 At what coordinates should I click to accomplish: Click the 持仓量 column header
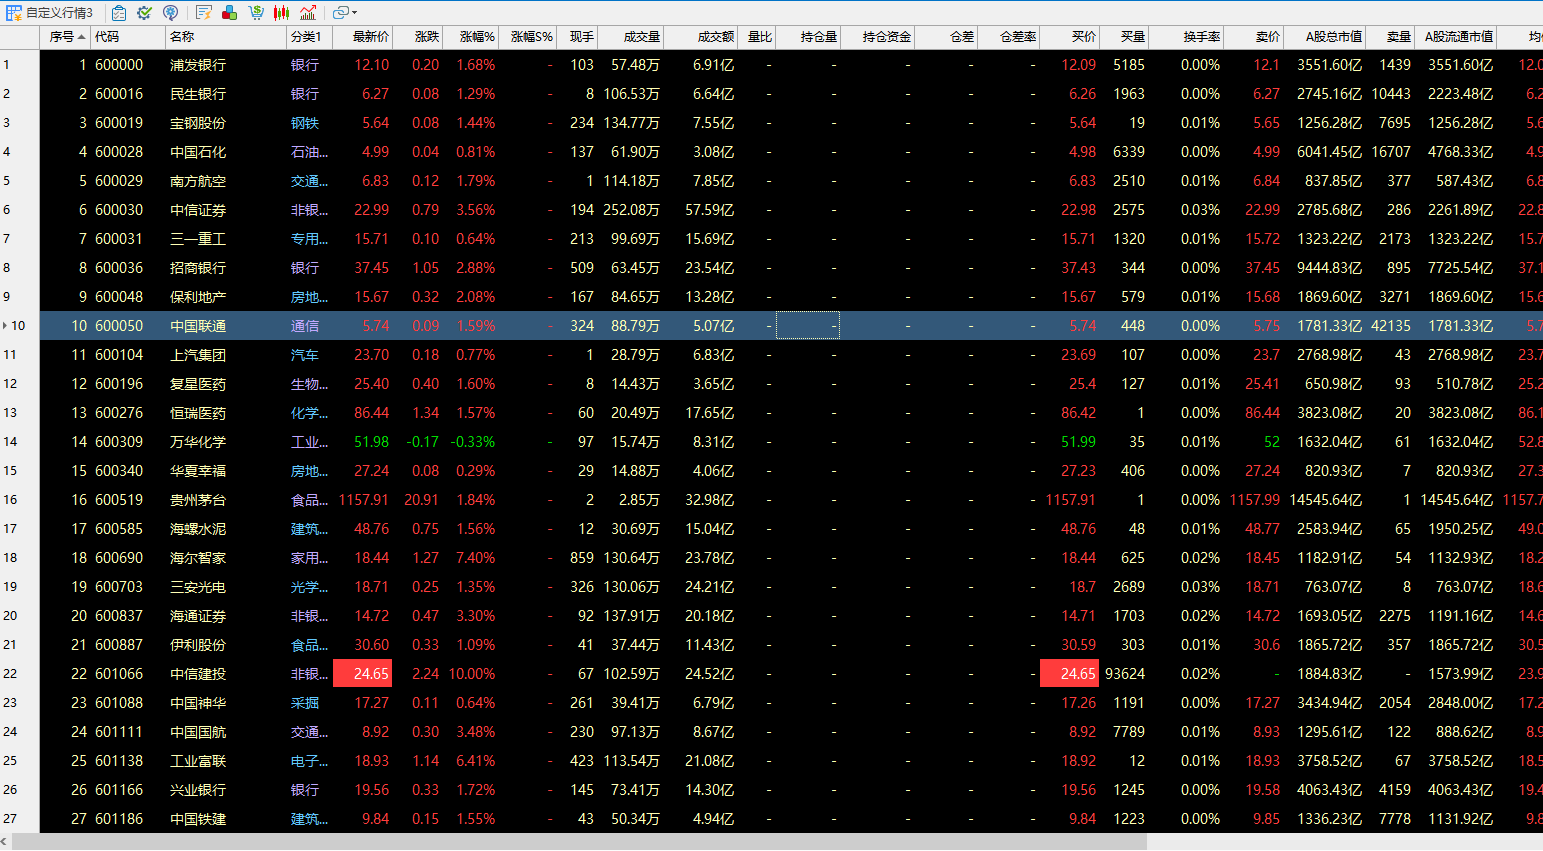point(808,37)
